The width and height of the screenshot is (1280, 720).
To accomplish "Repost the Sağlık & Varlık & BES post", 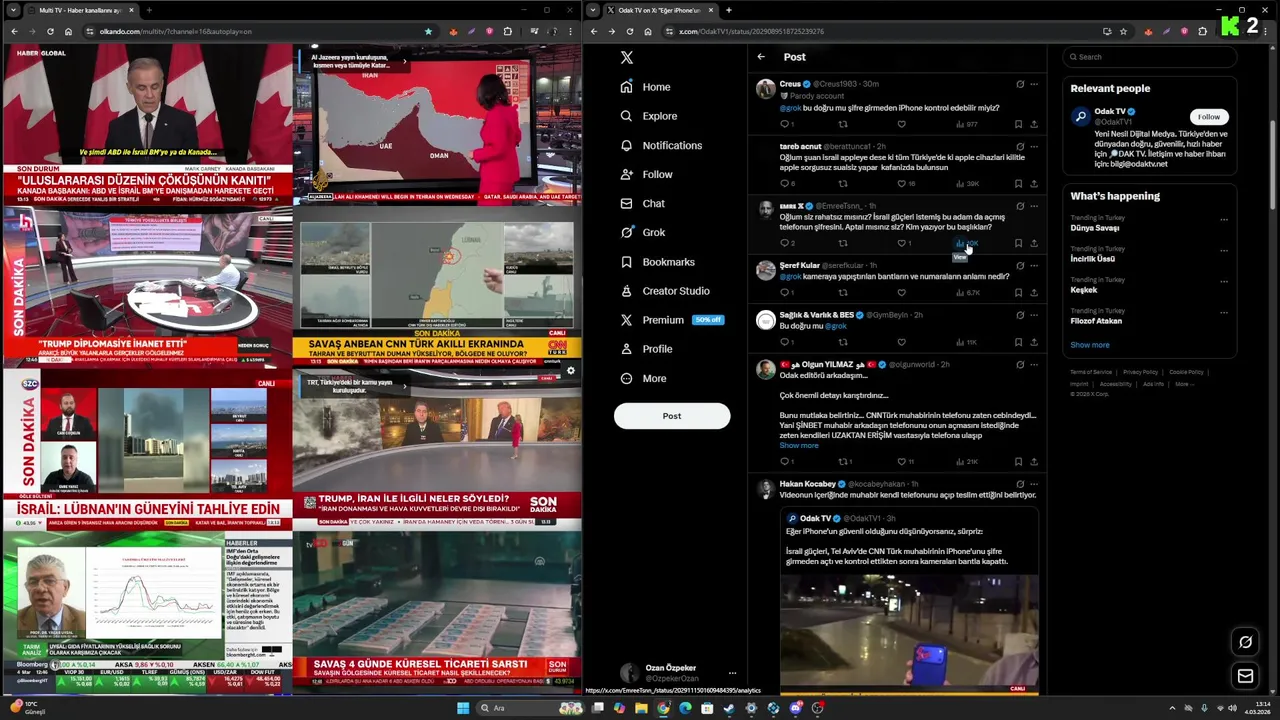I will [x=842, y=342].
